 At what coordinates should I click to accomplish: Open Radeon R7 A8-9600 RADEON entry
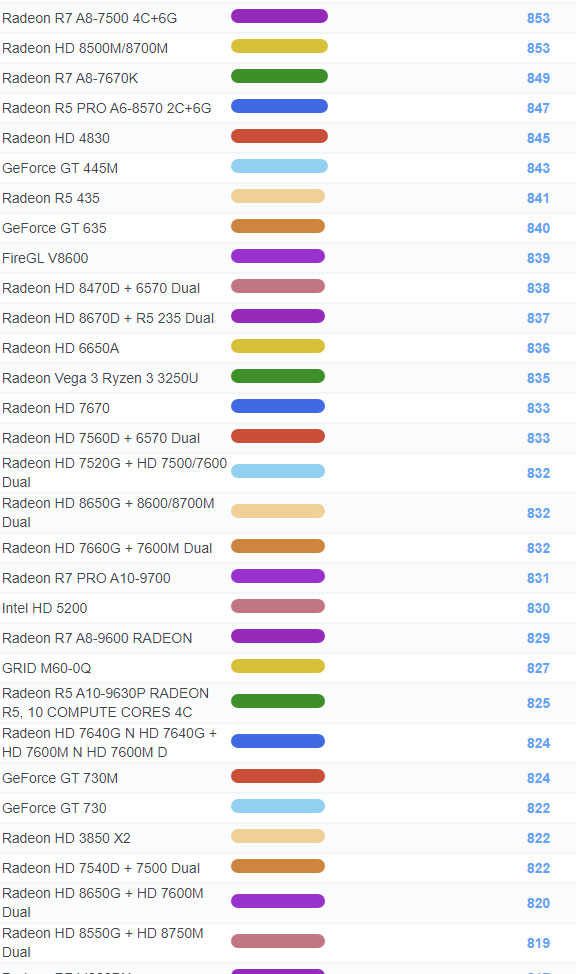click(98, 638)
